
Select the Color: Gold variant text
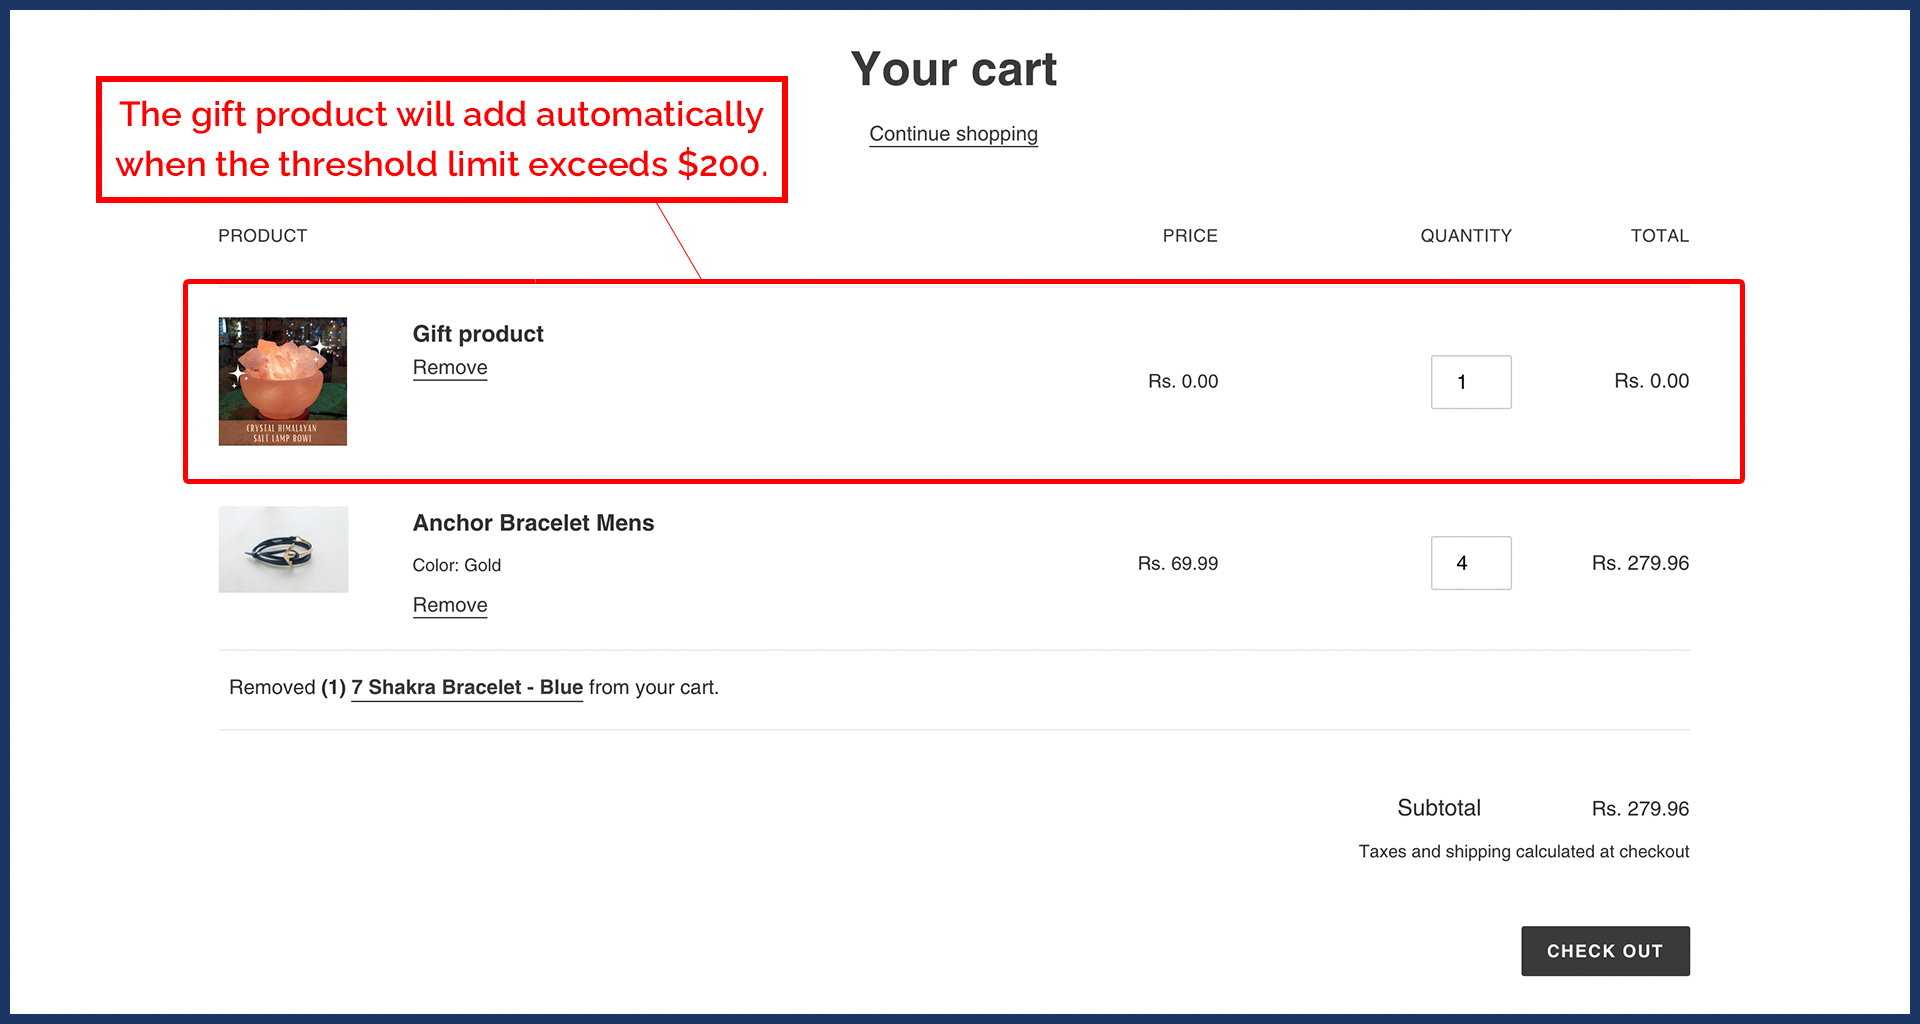pos(457,565)
